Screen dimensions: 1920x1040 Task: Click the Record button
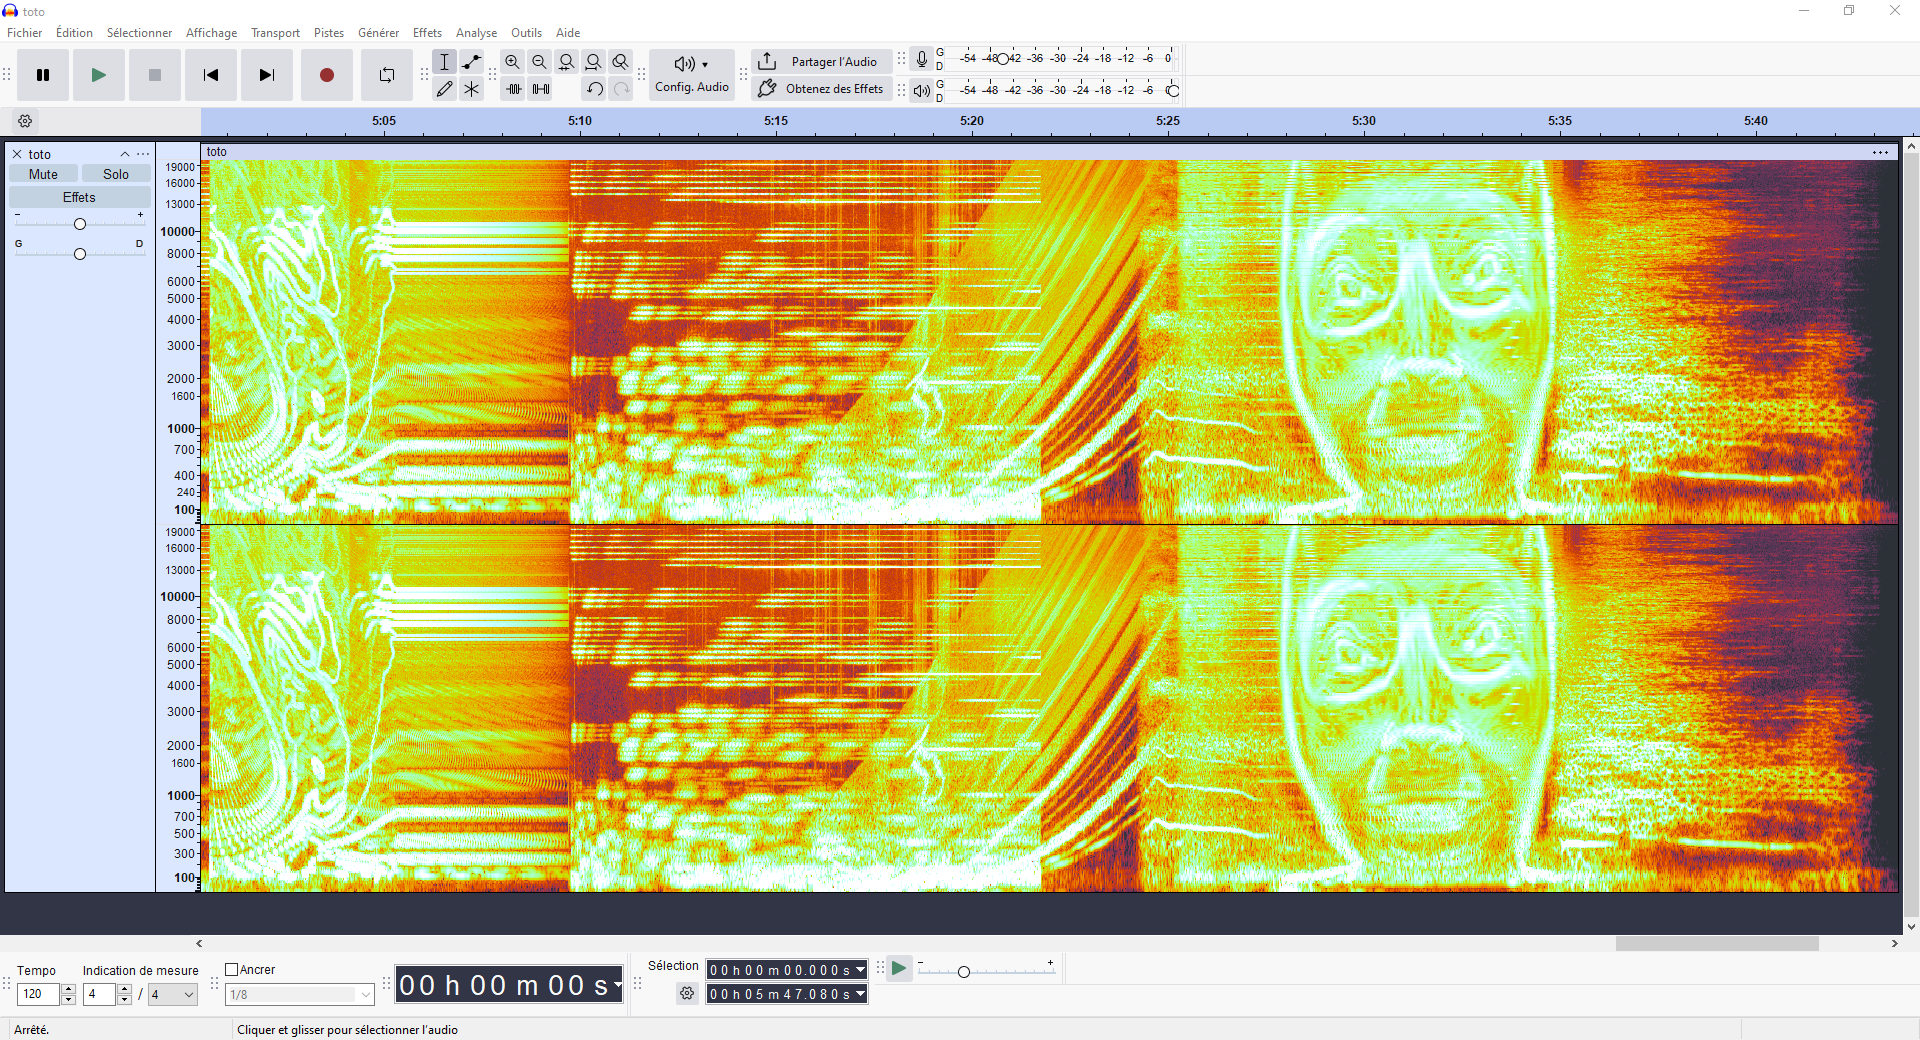tap(326, 75)
